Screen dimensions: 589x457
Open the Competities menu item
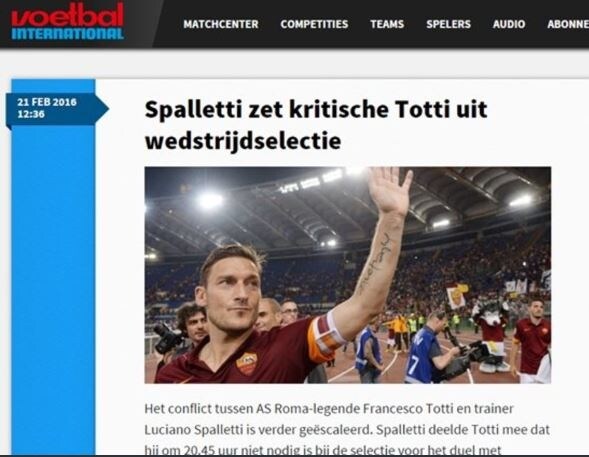[x=314, y=24]
